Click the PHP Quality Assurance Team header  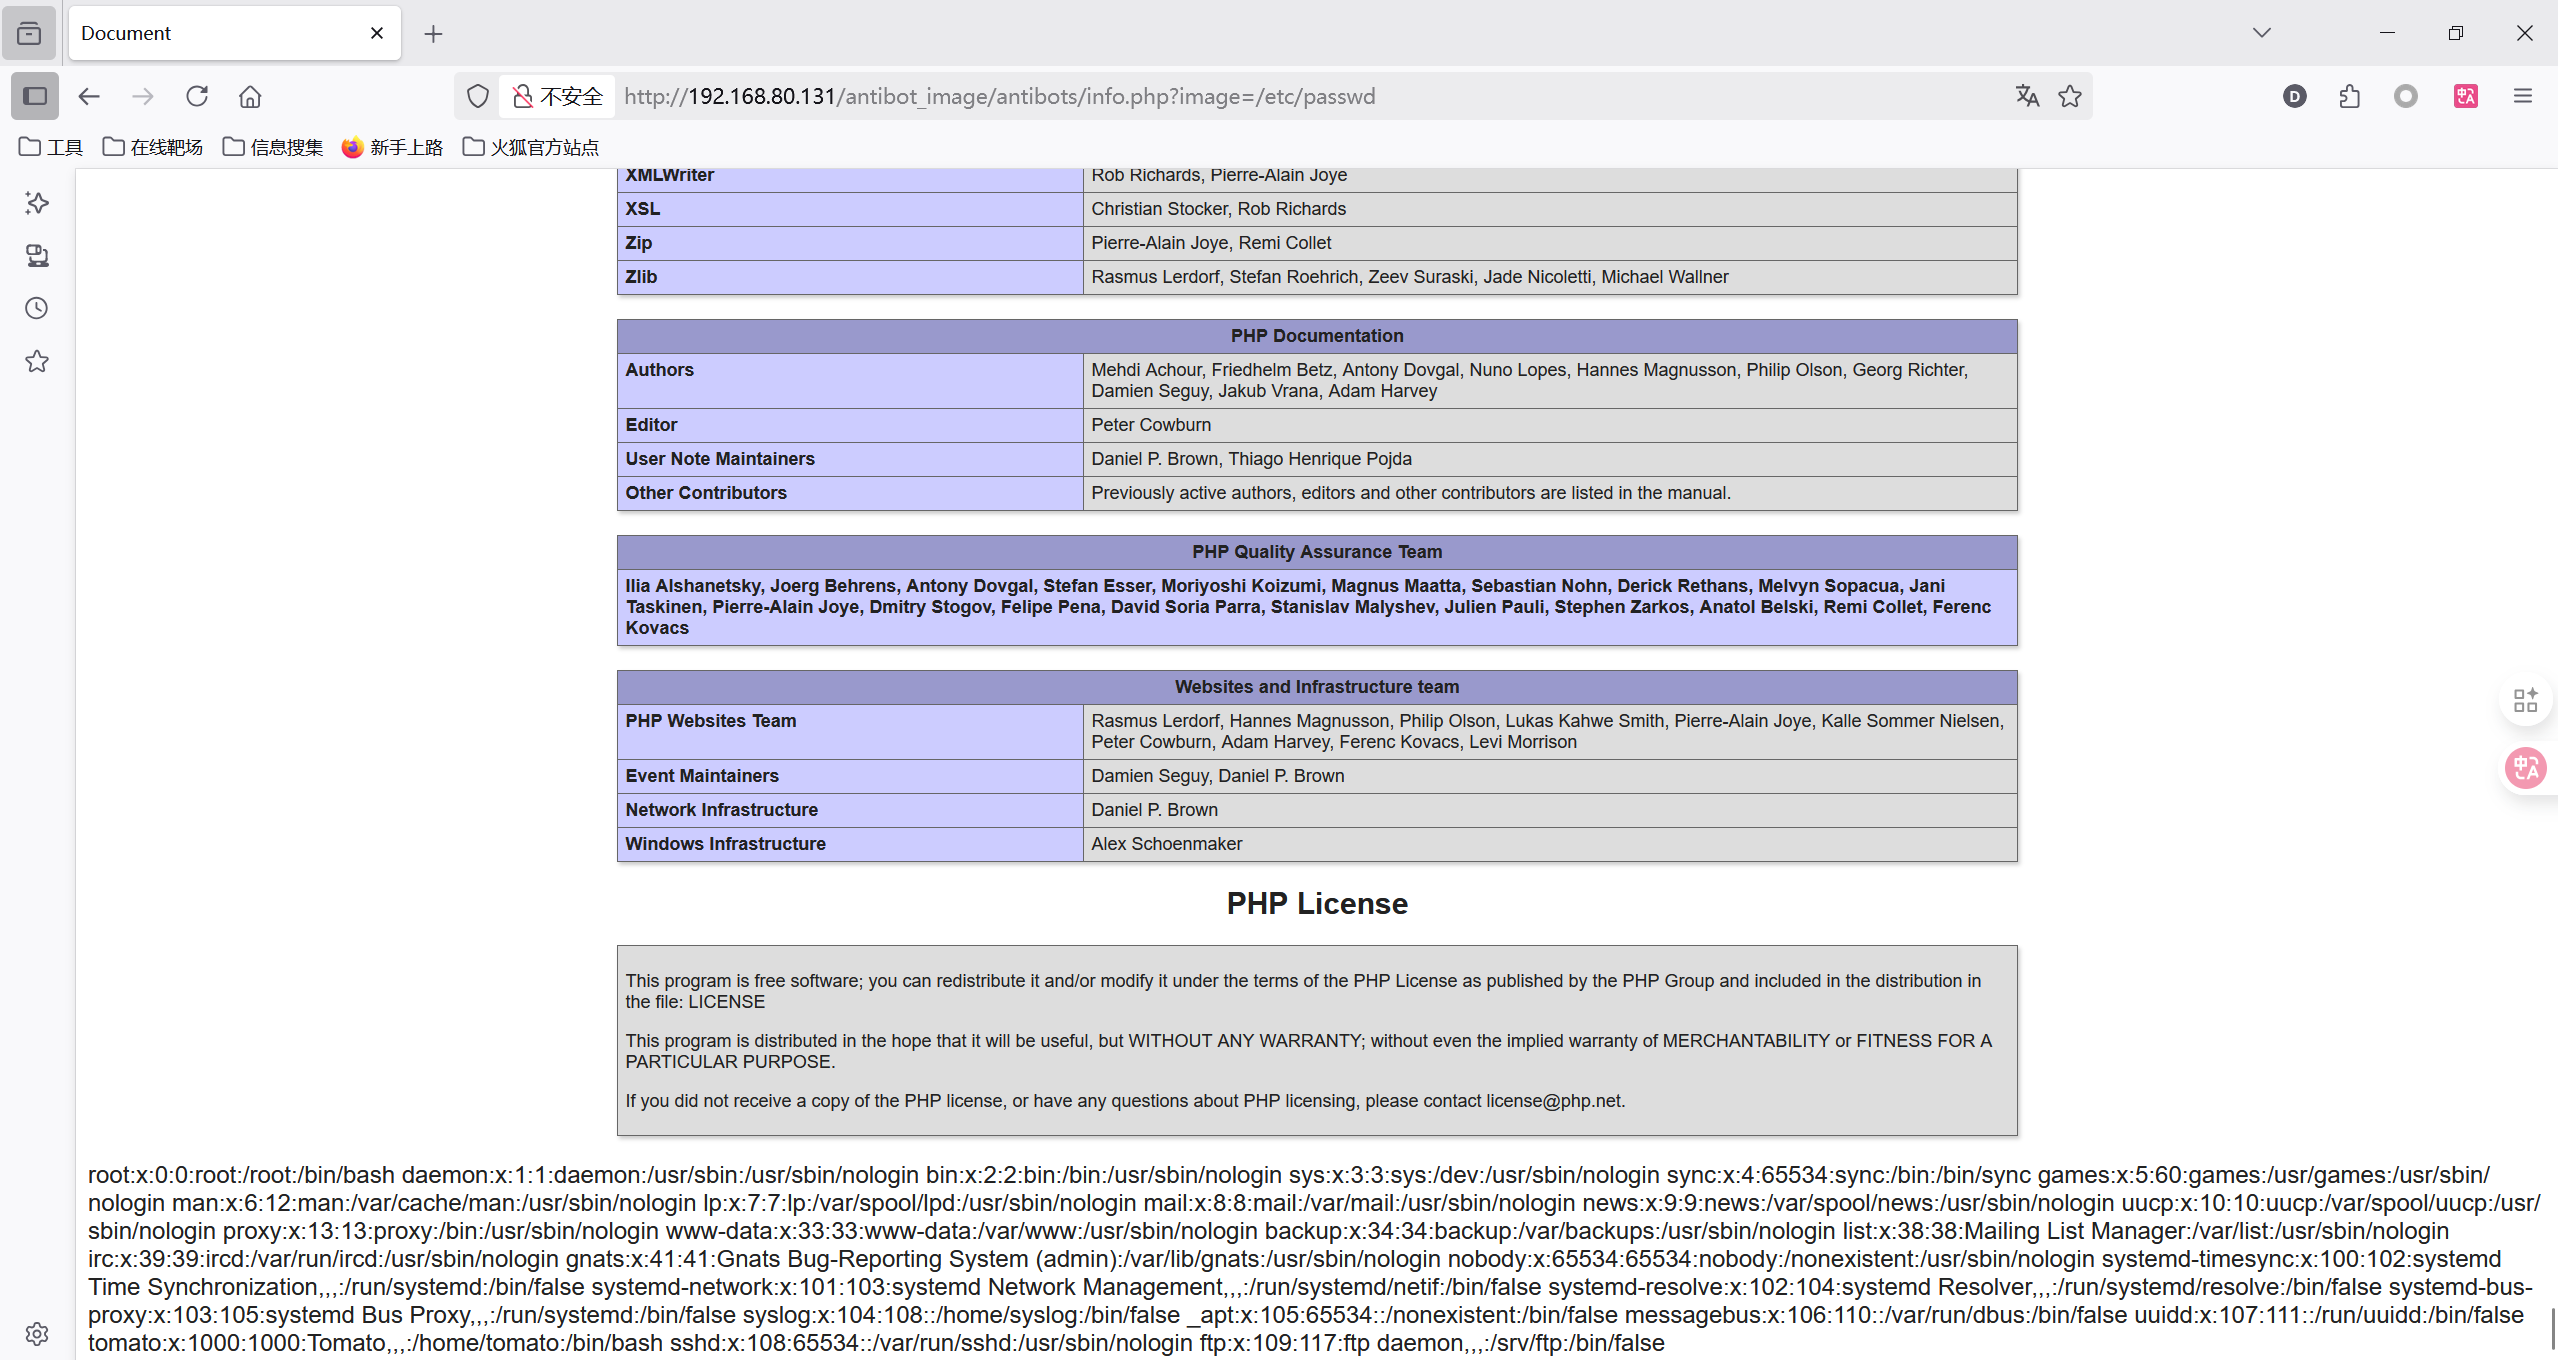(1317, 552)
